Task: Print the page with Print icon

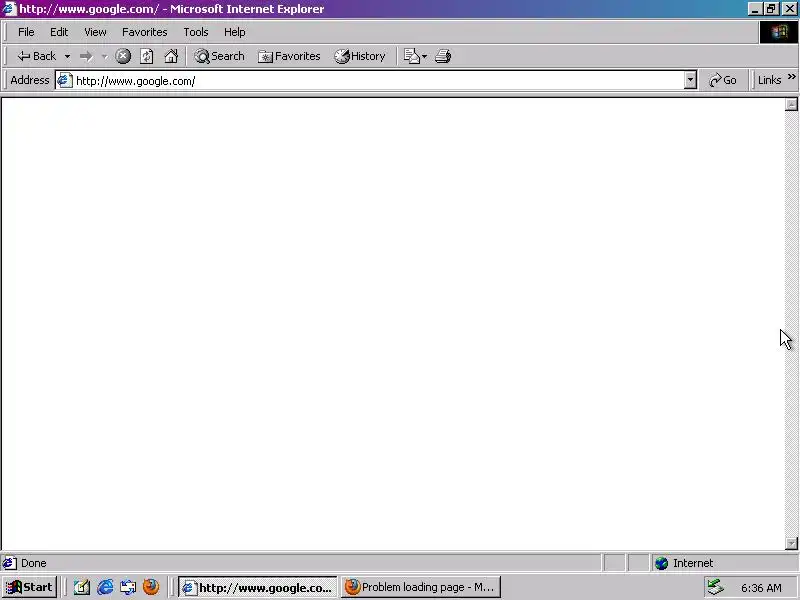Action: pos(443,56)
